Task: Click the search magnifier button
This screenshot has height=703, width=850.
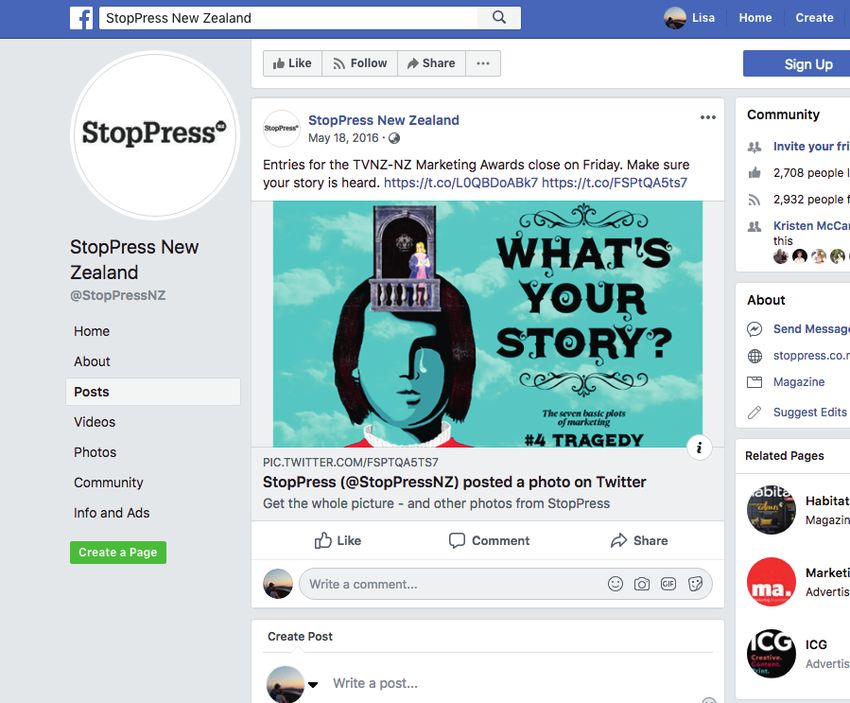Action: tap(499, 17)
